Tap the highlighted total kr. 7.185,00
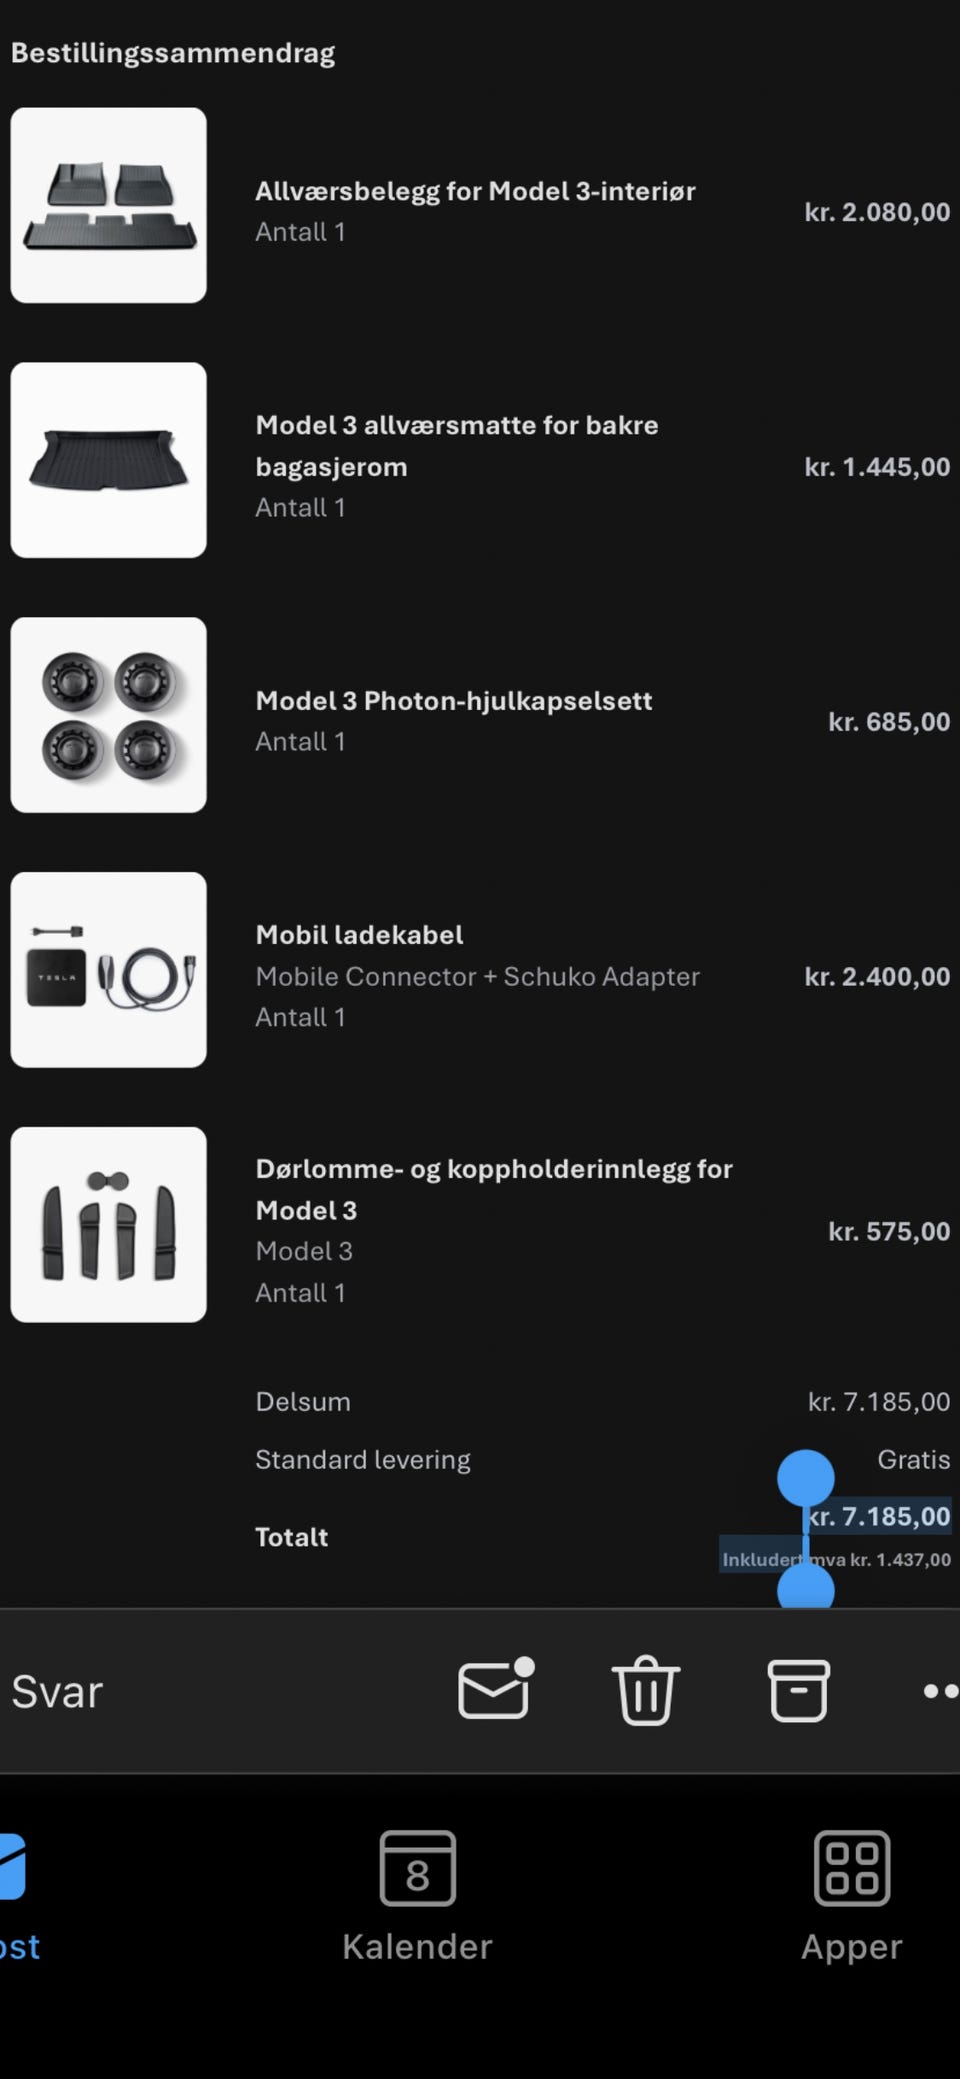Image resolution: width=960 pixels, height=2079 pixels. [x=880, y=1516]
